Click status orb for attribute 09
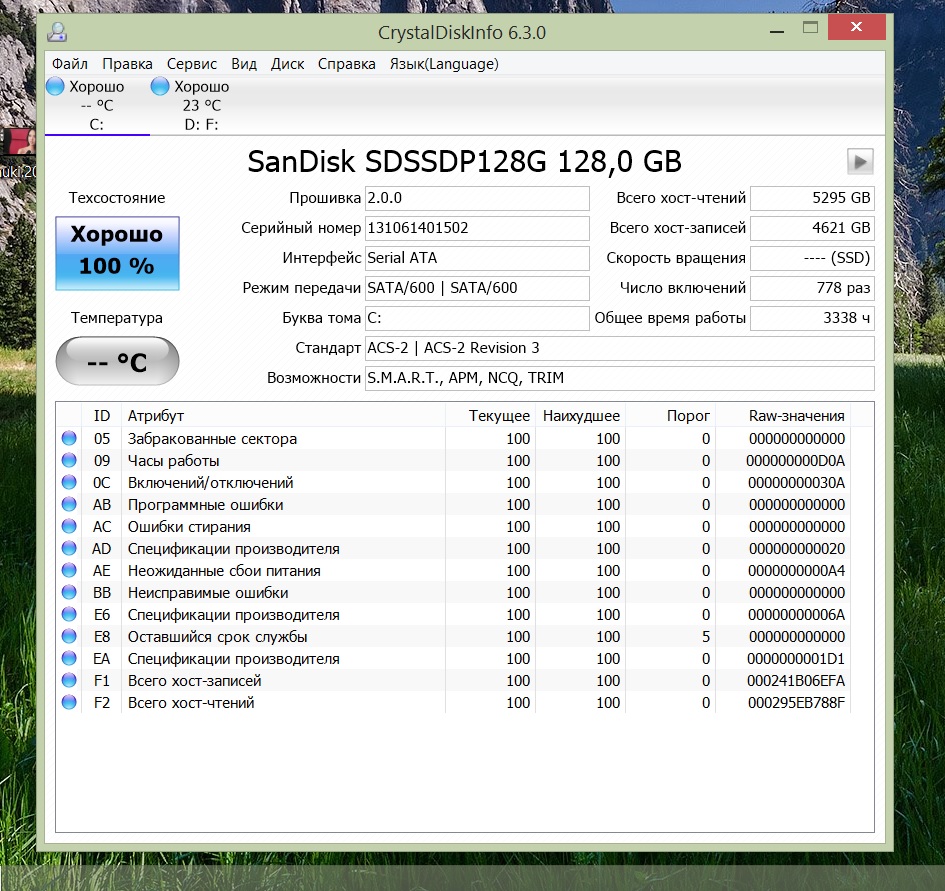This screenshot has height=891, width=945. (69, 461)
